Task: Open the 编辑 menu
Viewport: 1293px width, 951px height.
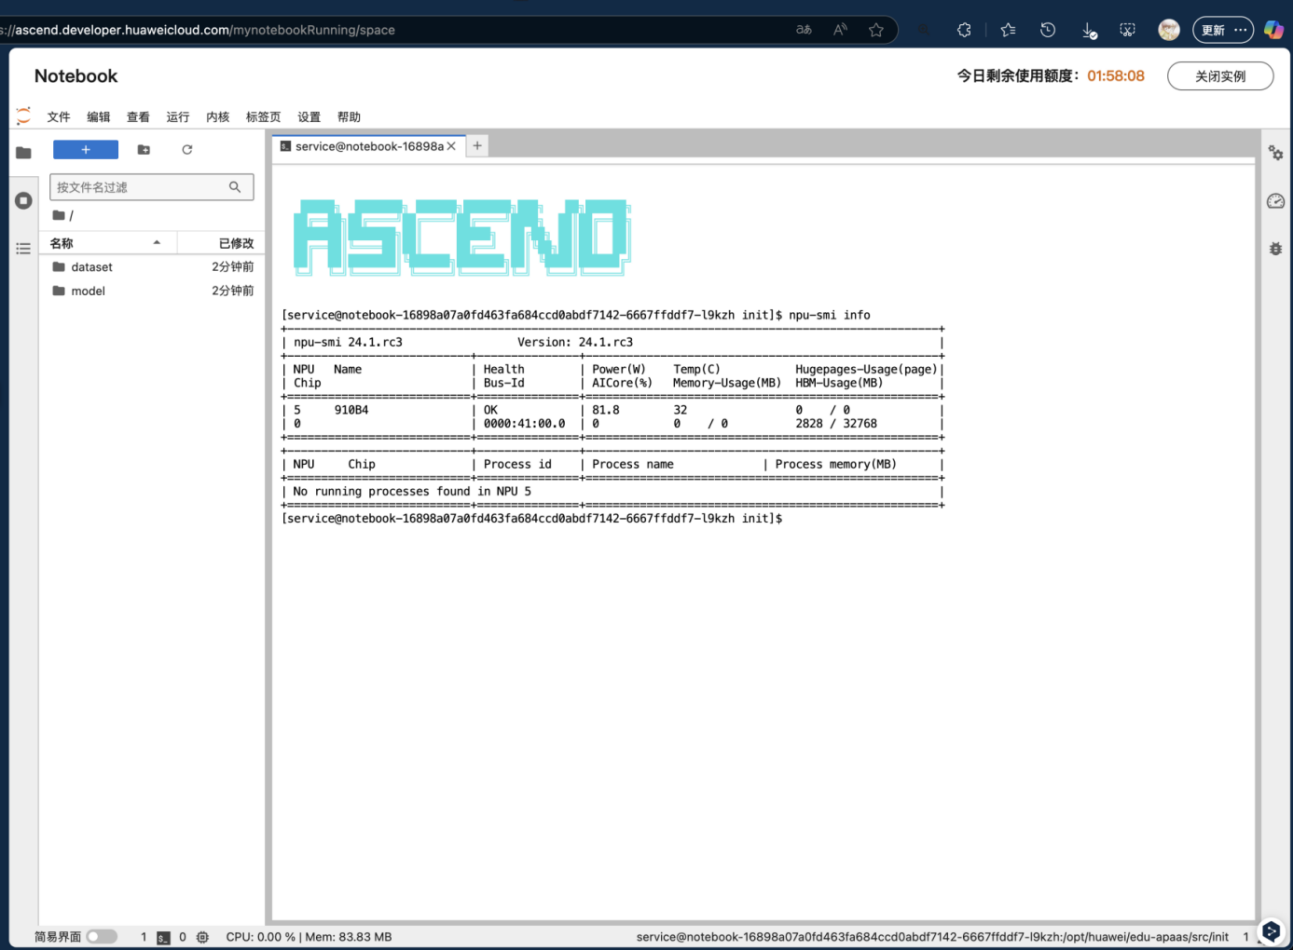Action: (99, 117)
